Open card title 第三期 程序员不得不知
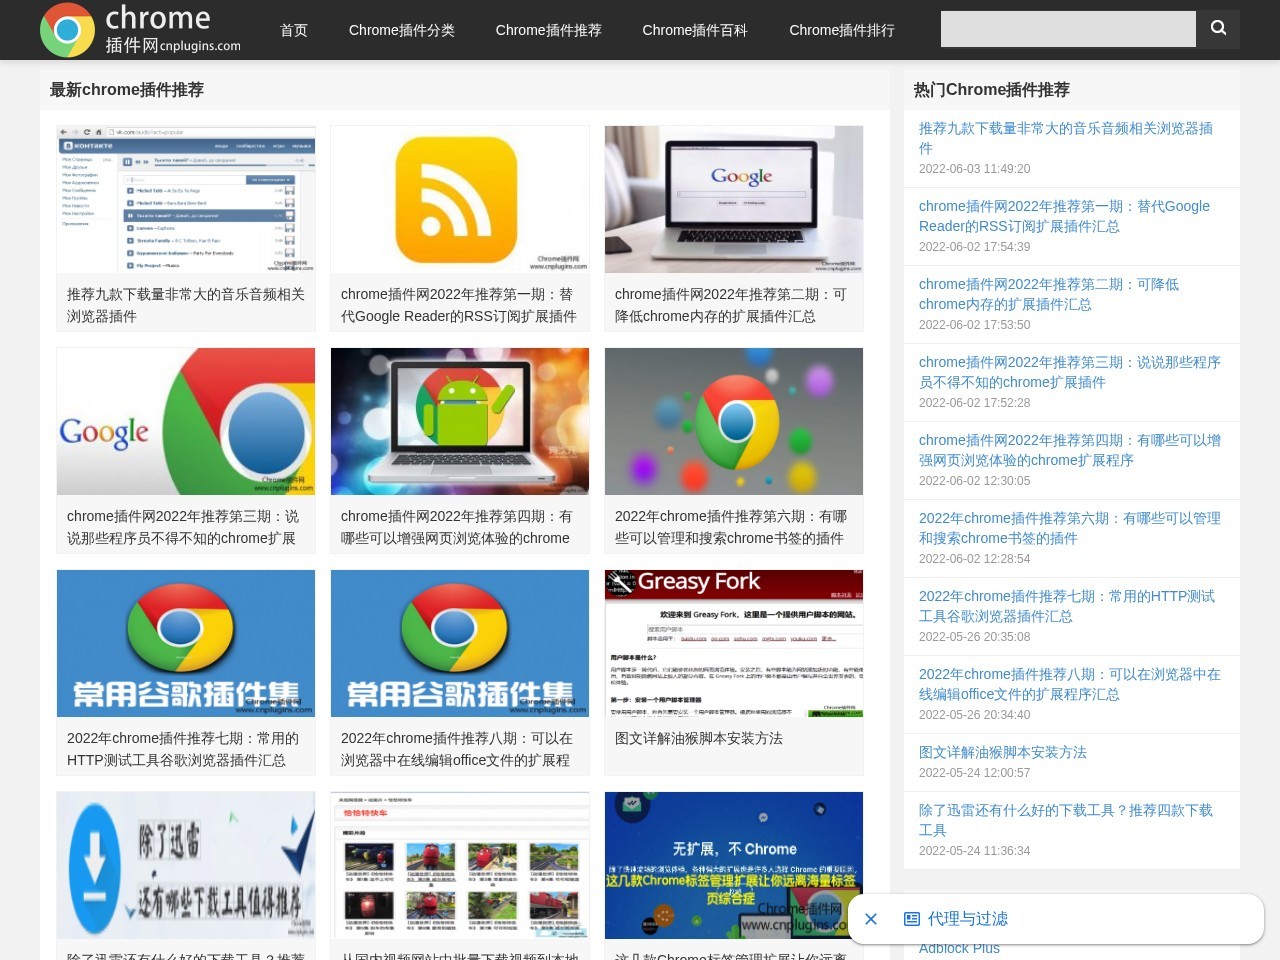 [x=183, y=527]
